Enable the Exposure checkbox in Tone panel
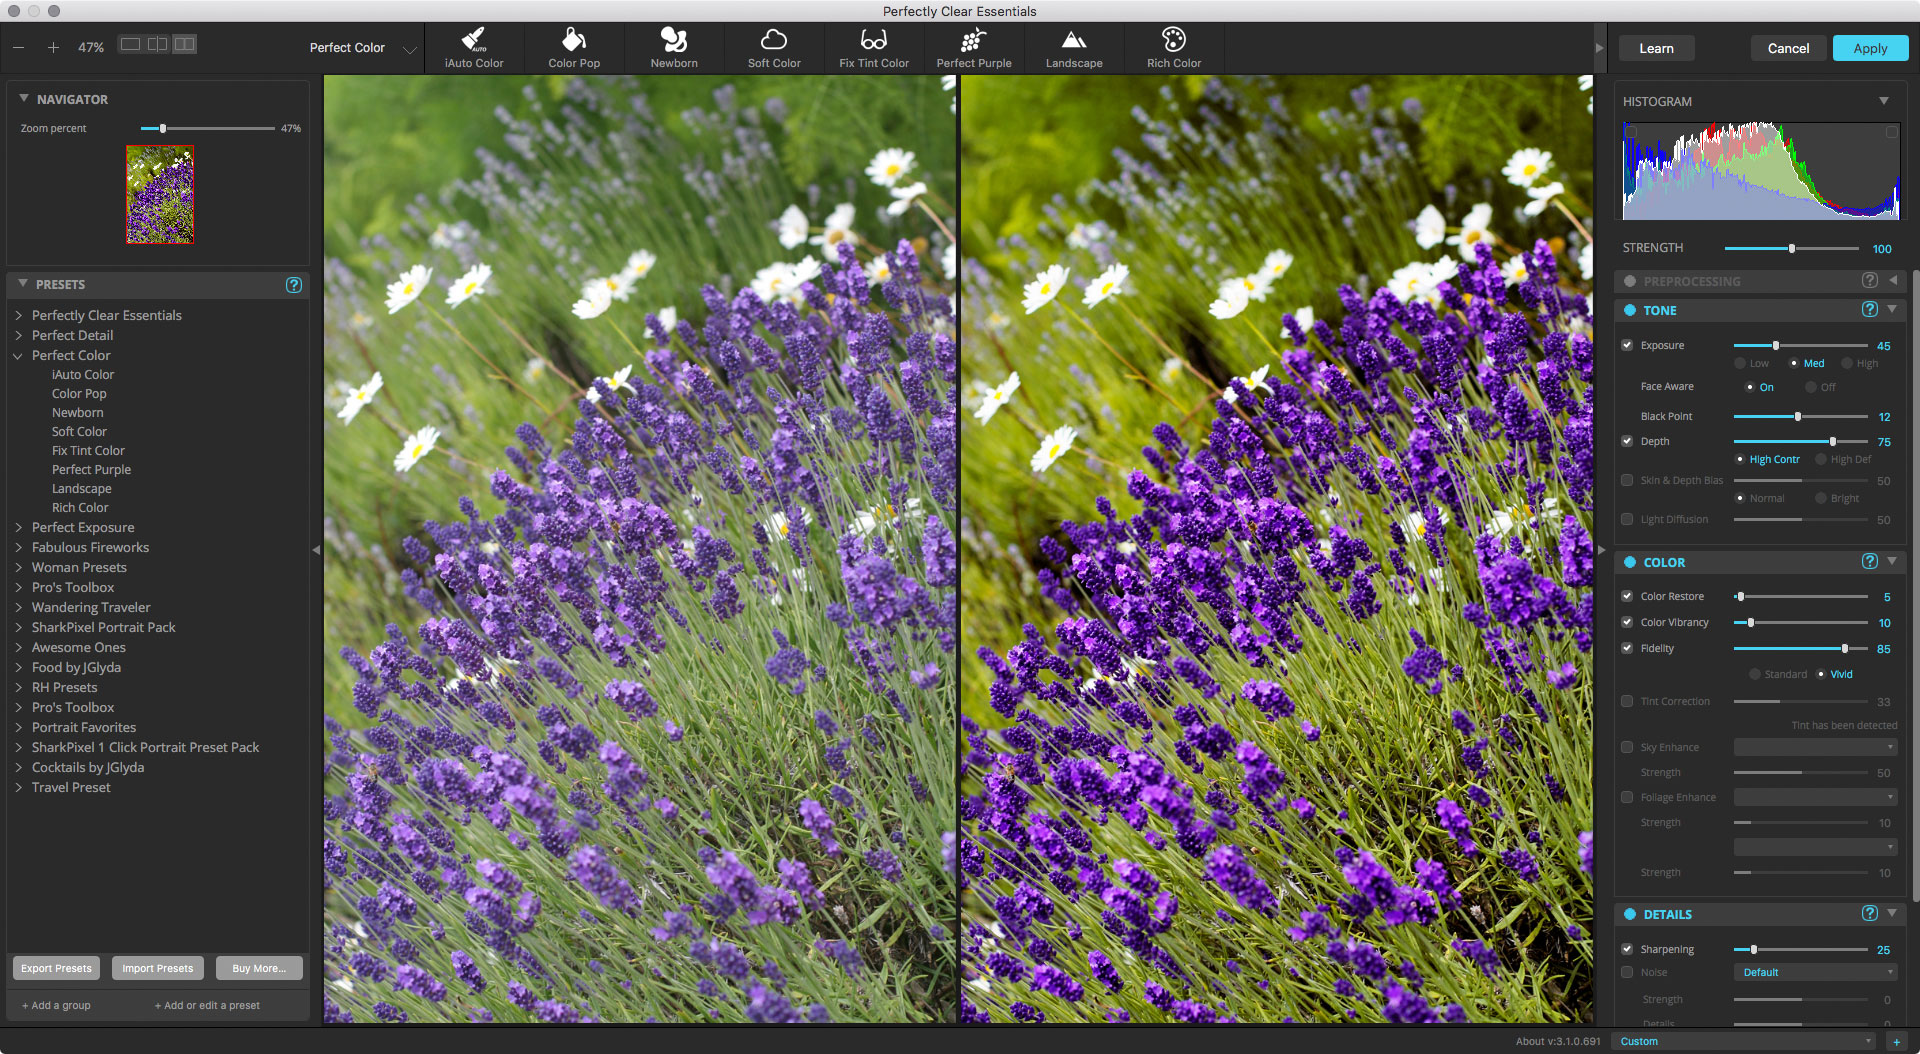Screen dimensions: 1920x1054 tap(1627, 345)
